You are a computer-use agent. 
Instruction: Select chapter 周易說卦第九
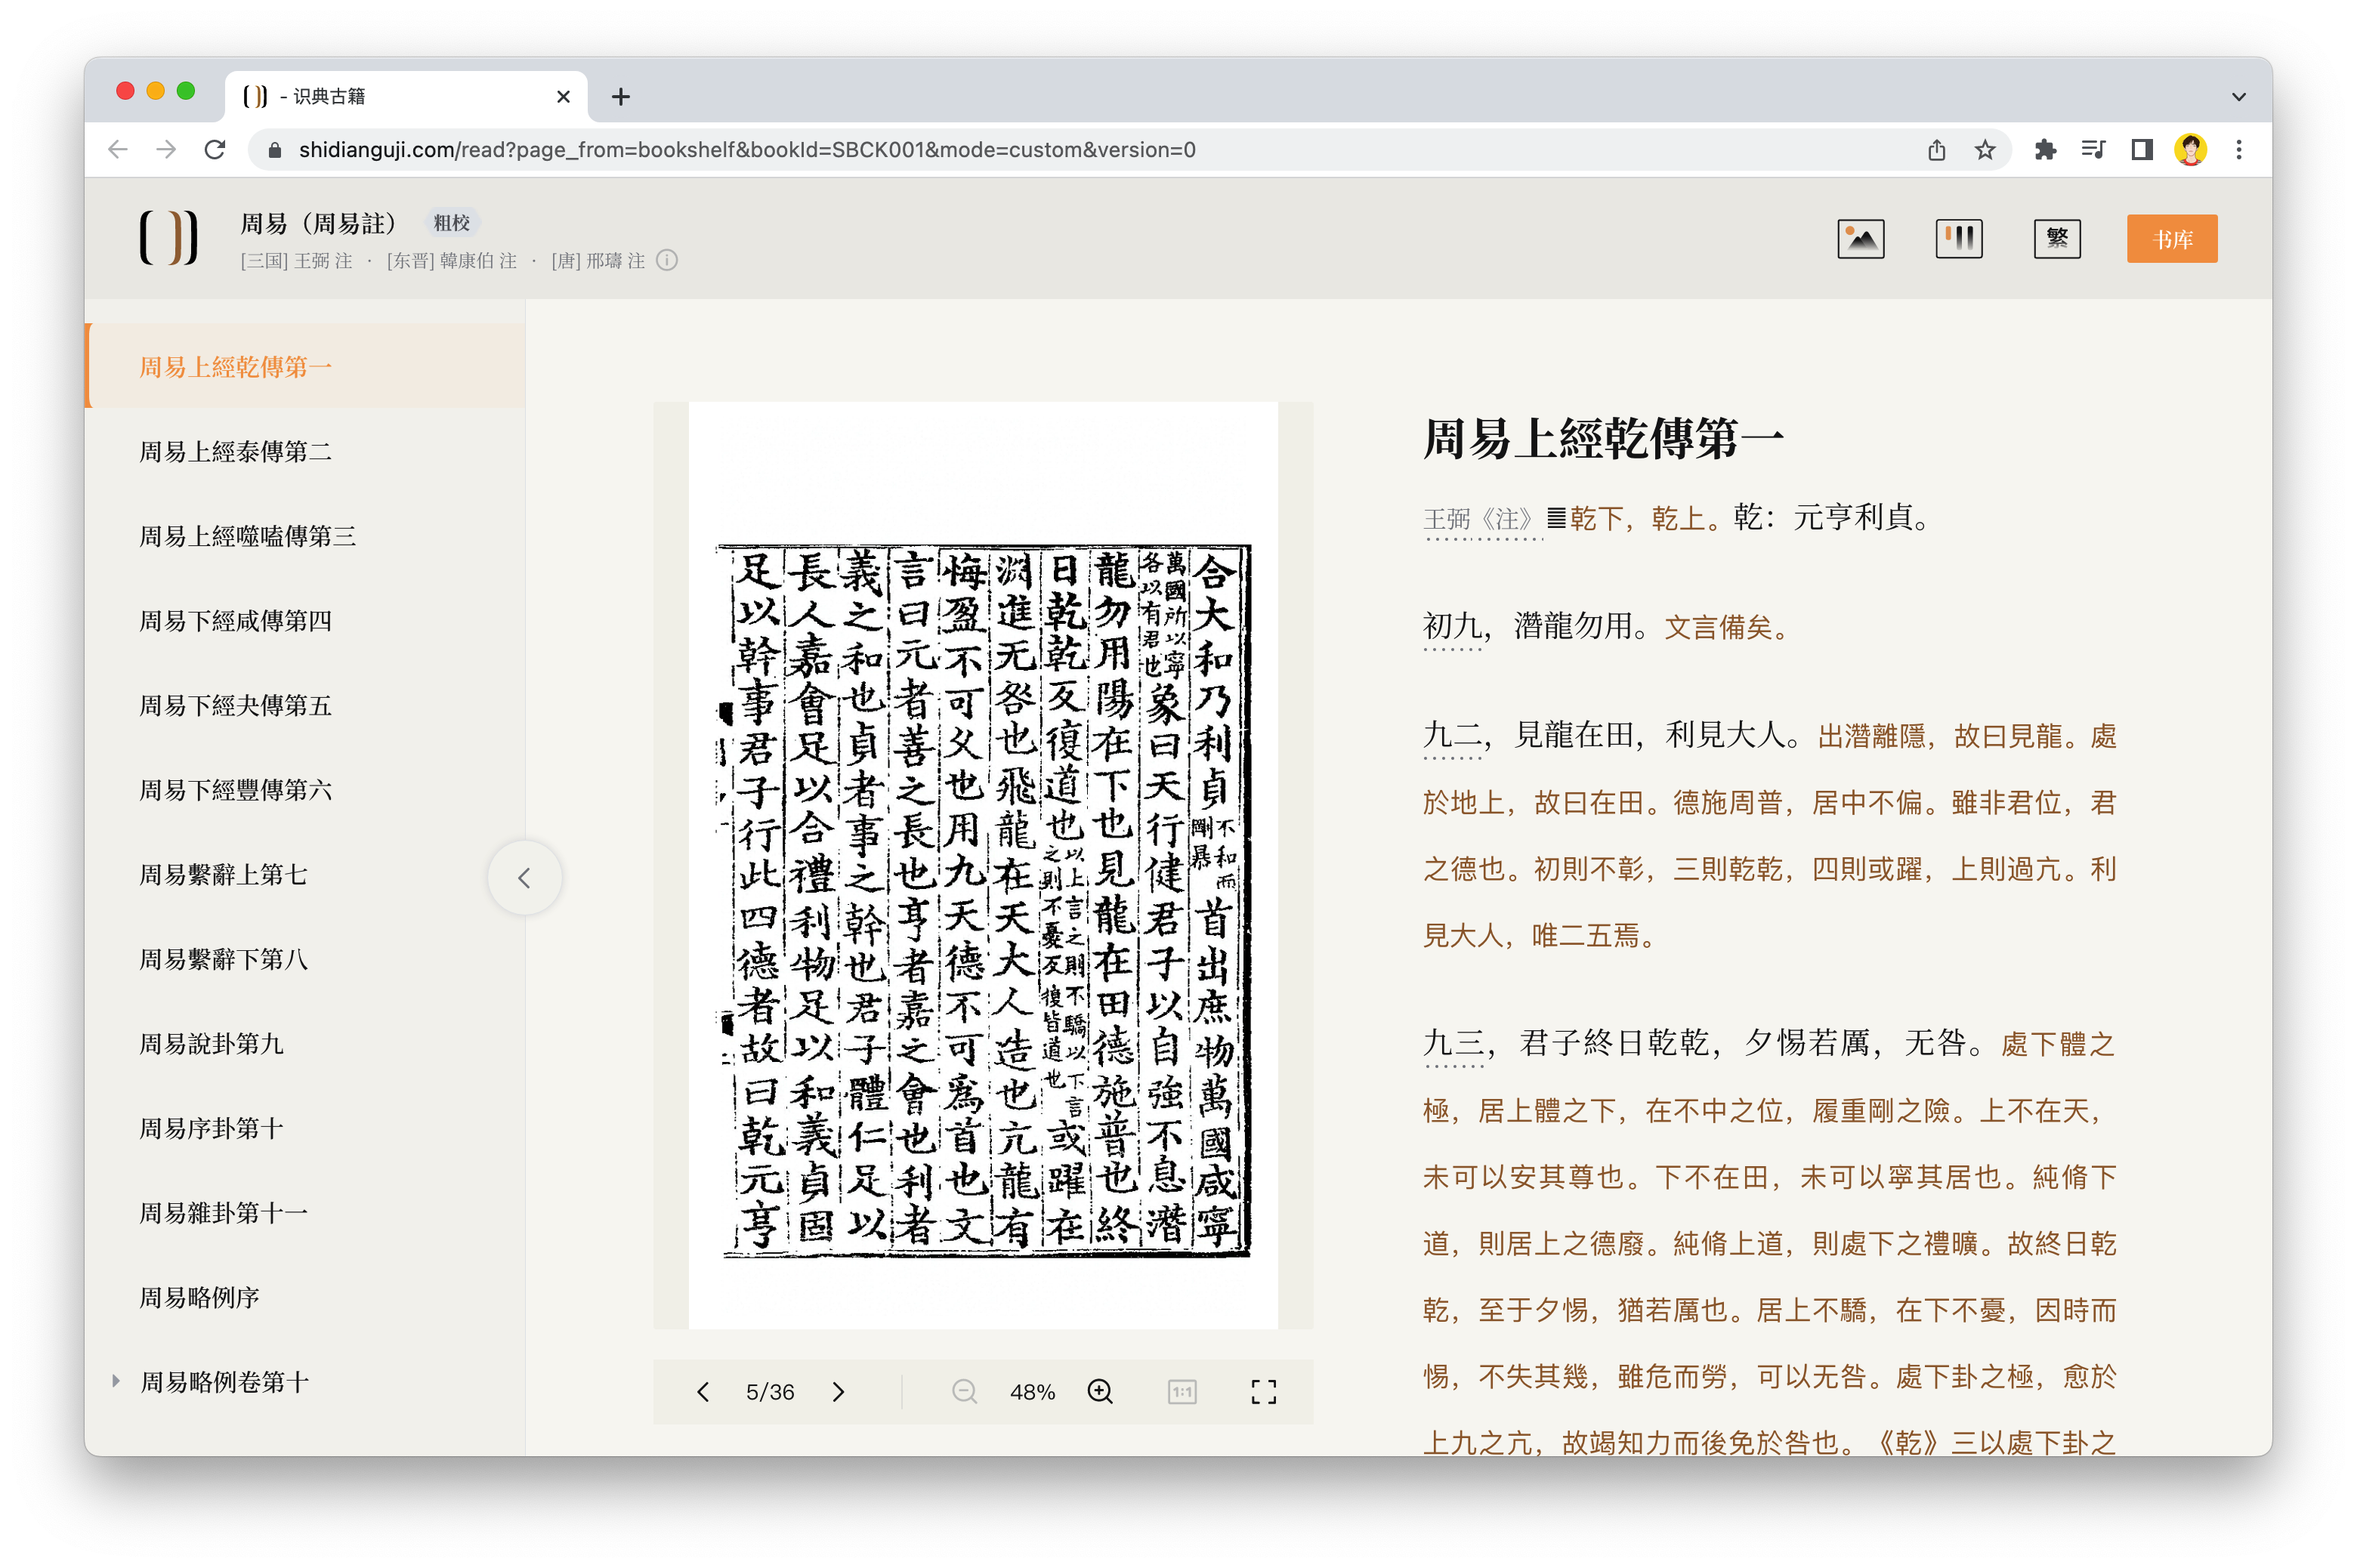click(305, 1043)
